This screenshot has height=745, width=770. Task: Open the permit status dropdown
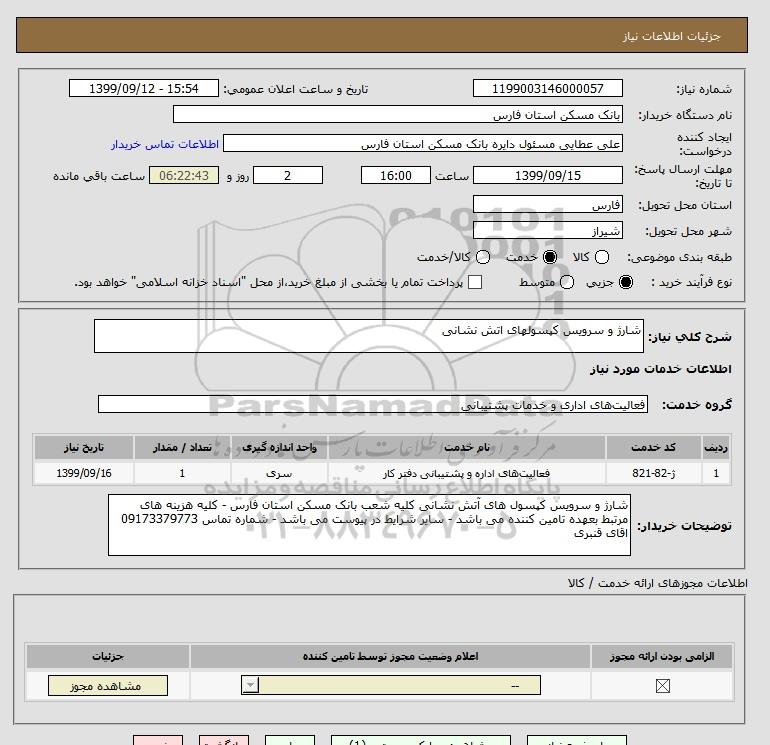(x=391, y=685)
